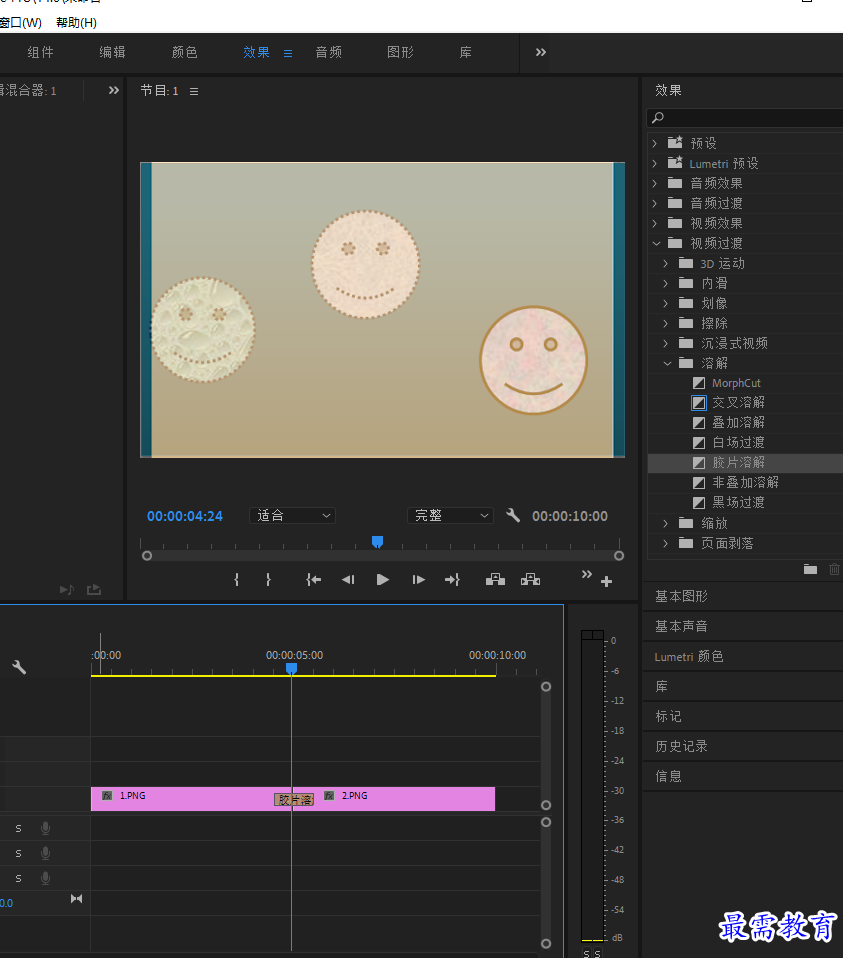Open program monitor settings wrench
The width and height of the screenshot is (843, 958).
tap(513, 516)
